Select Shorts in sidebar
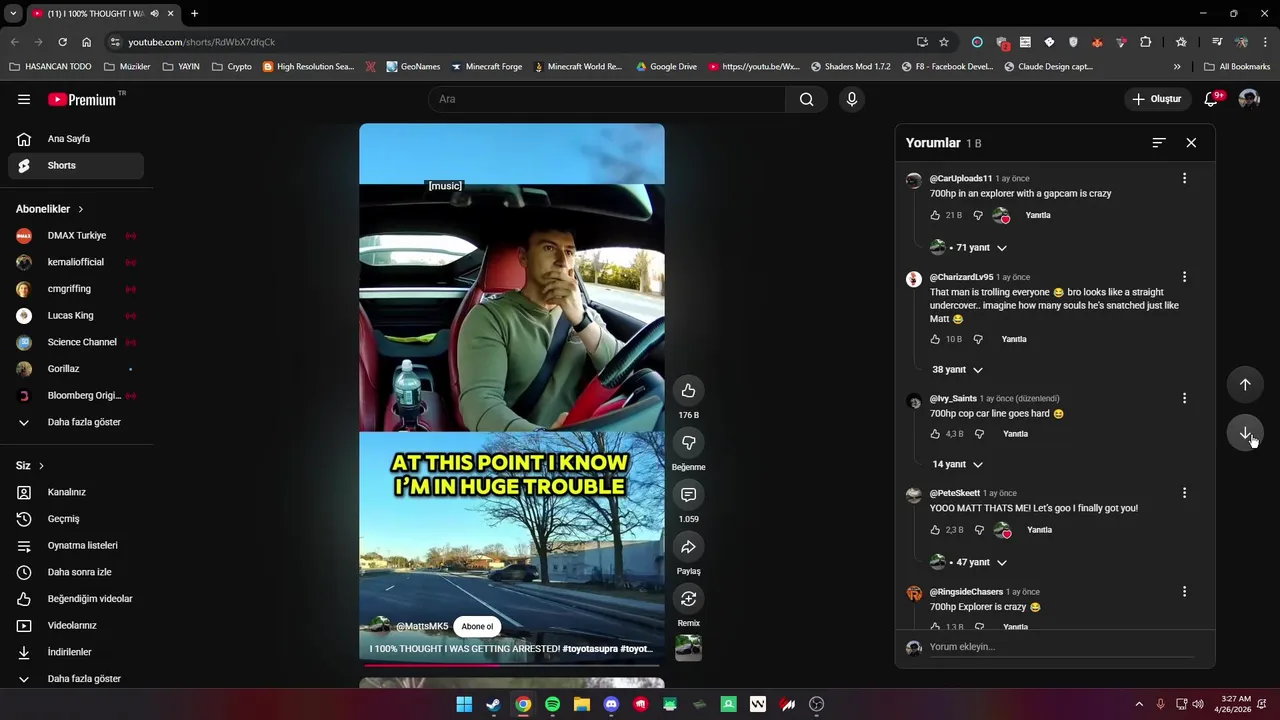Screen dimensions: 1280x720 coord(76,165)
